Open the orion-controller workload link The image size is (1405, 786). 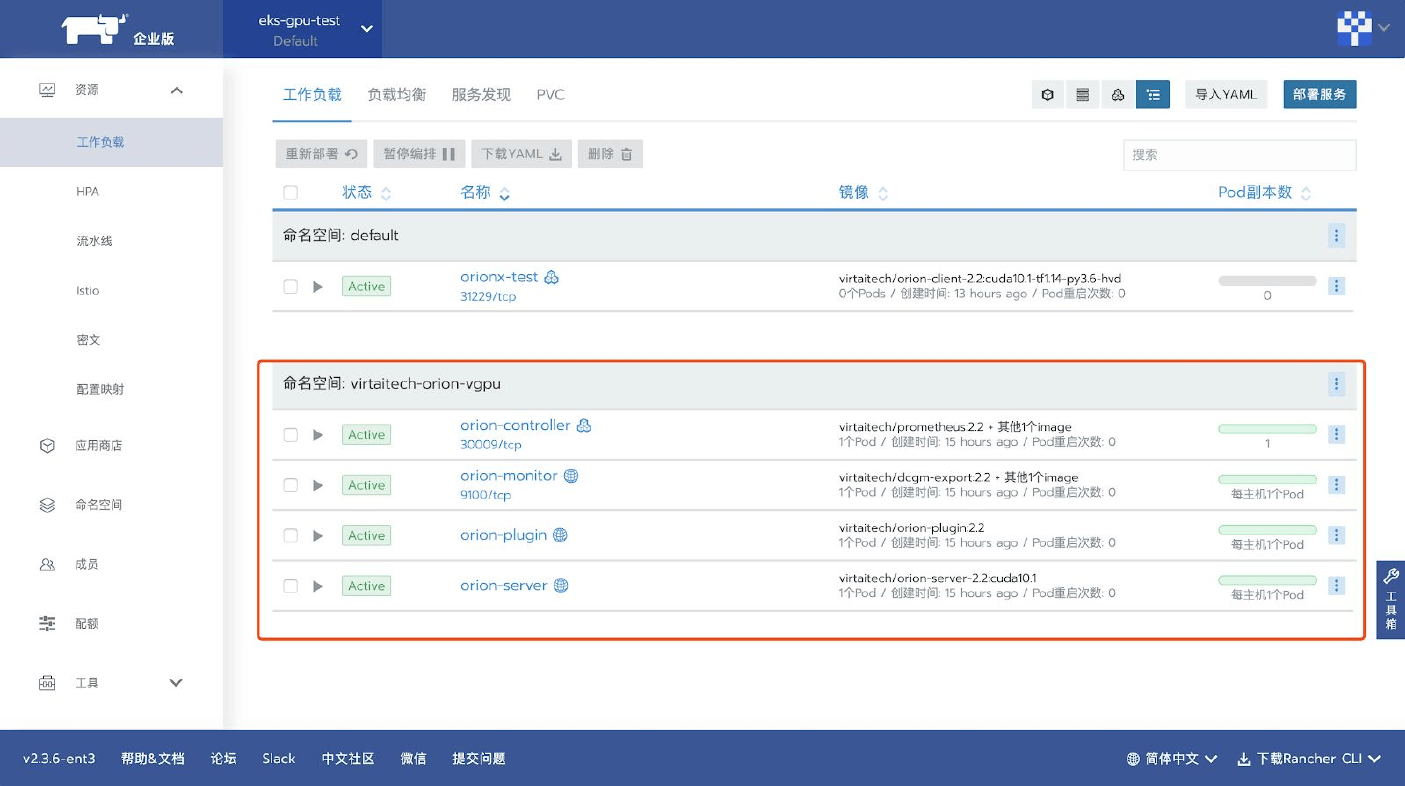(515, 425)
